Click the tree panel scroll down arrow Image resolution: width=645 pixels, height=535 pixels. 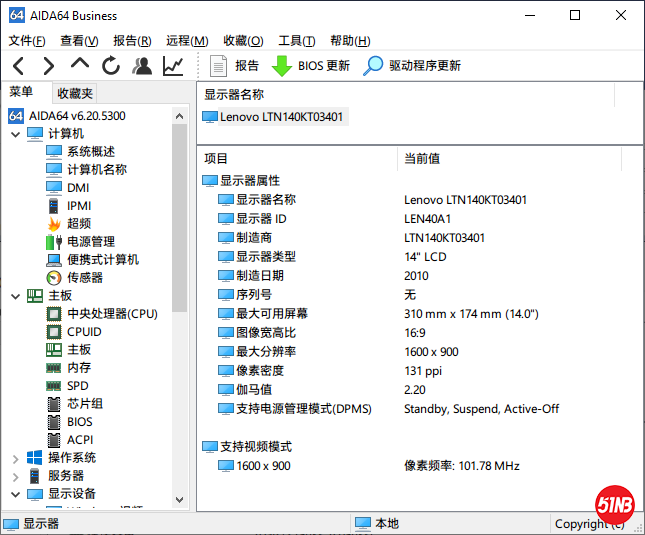180,498
